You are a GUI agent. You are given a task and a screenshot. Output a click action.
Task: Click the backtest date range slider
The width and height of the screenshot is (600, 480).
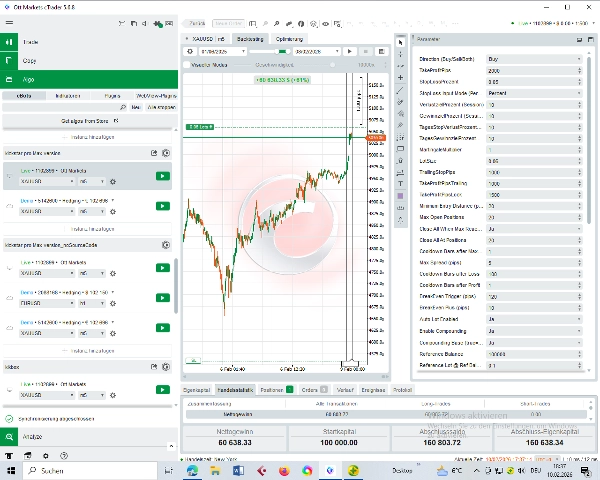[x=270, y=51]
